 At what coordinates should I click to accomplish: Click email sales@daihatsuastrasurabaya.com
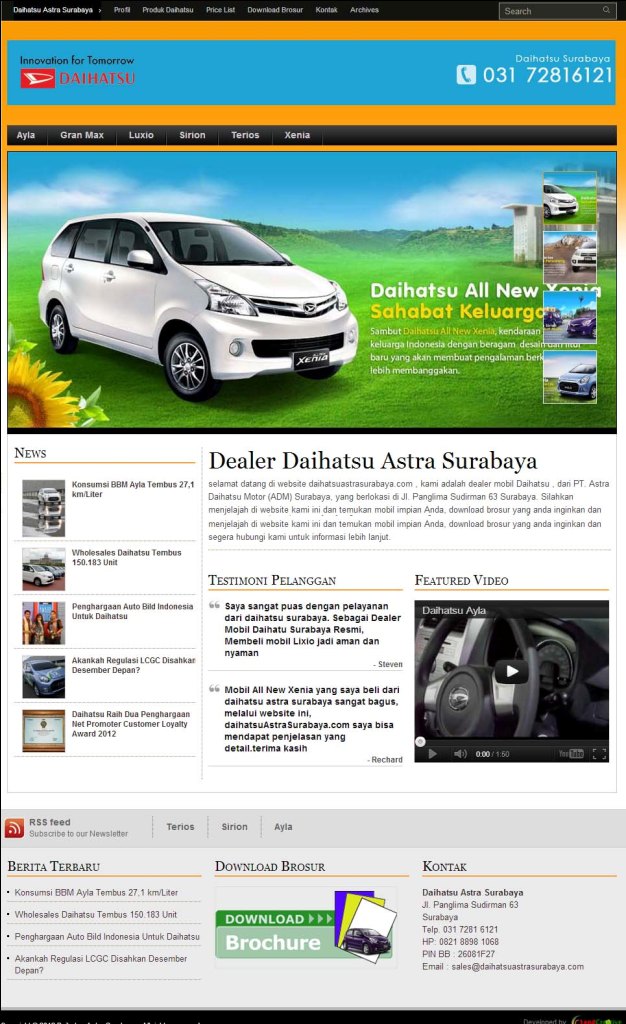tap(518, 967)
